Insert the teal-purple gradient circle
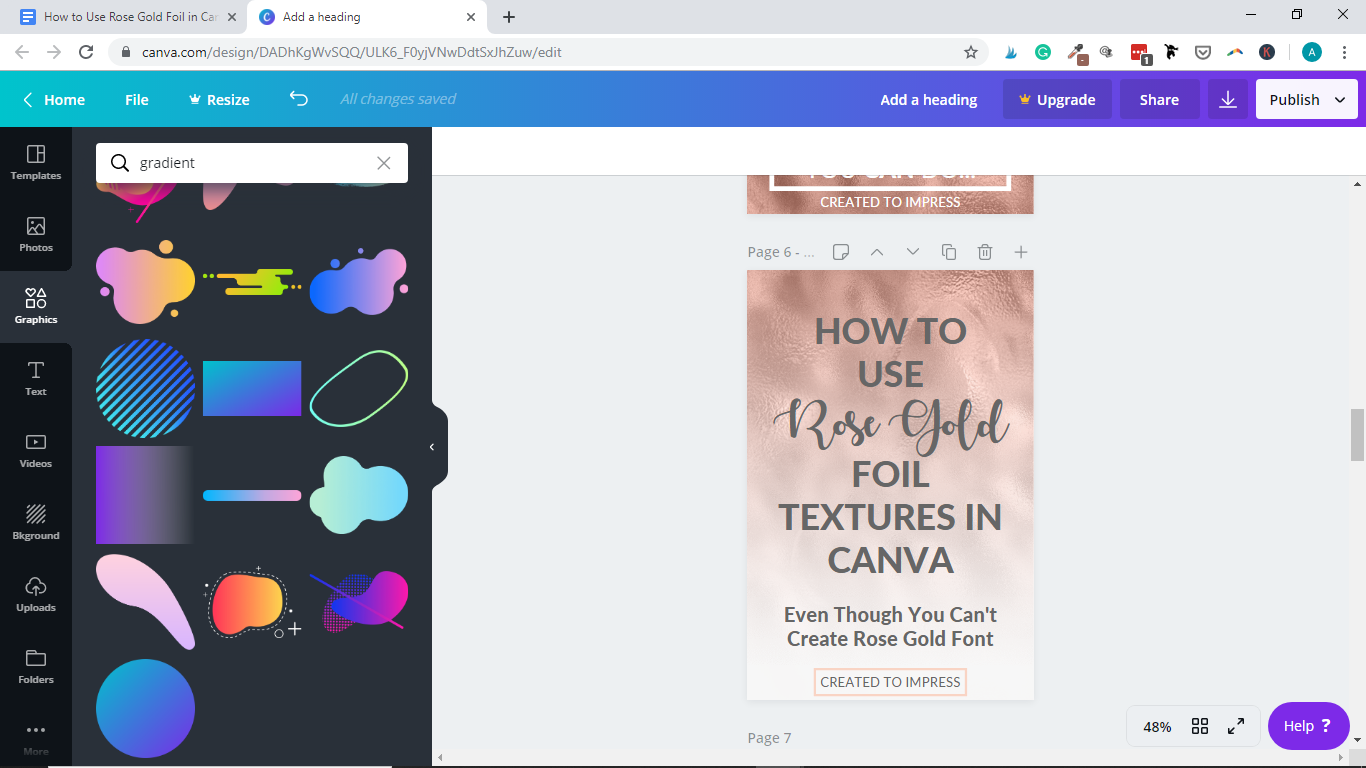 [x=145, y=708]
